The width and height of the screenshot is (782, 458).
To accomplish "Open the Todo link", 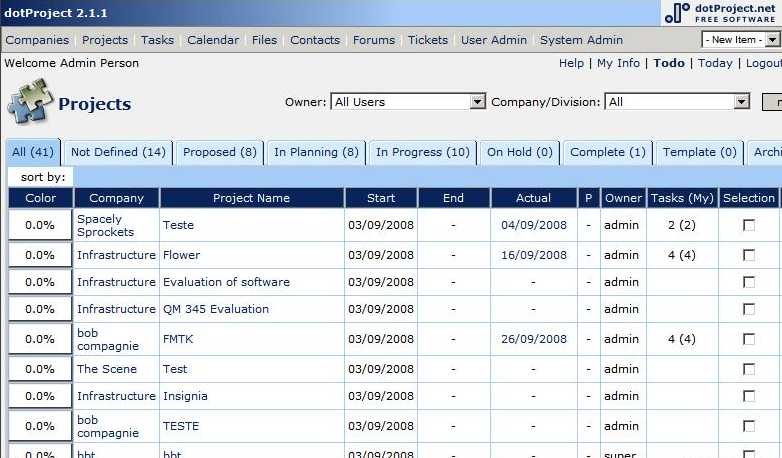I will pyautogui.click(x=669, y=63).
